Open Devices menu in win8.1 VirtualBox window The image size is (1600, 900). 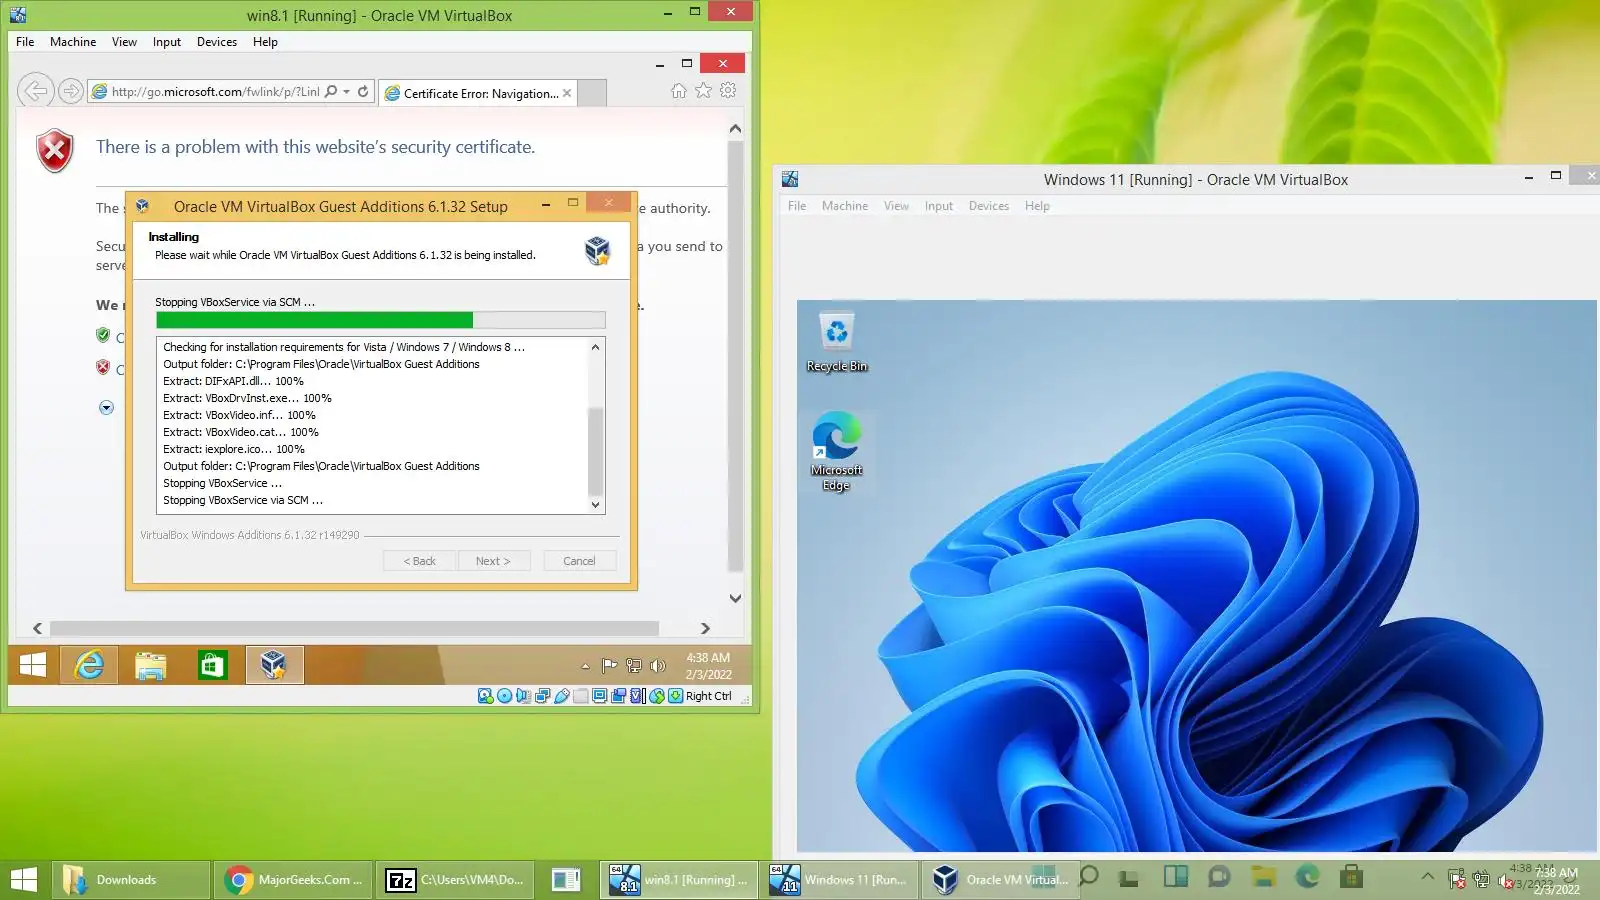217,42
